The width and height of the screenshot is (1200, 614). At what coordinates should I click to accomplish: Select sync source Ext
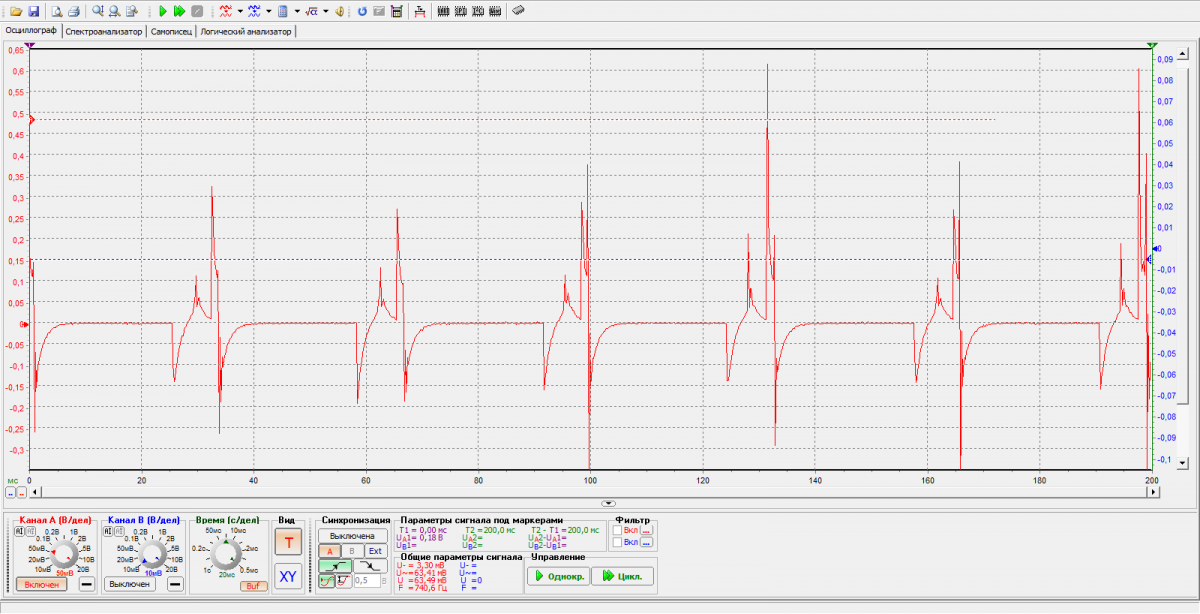[x=375, y=551]
